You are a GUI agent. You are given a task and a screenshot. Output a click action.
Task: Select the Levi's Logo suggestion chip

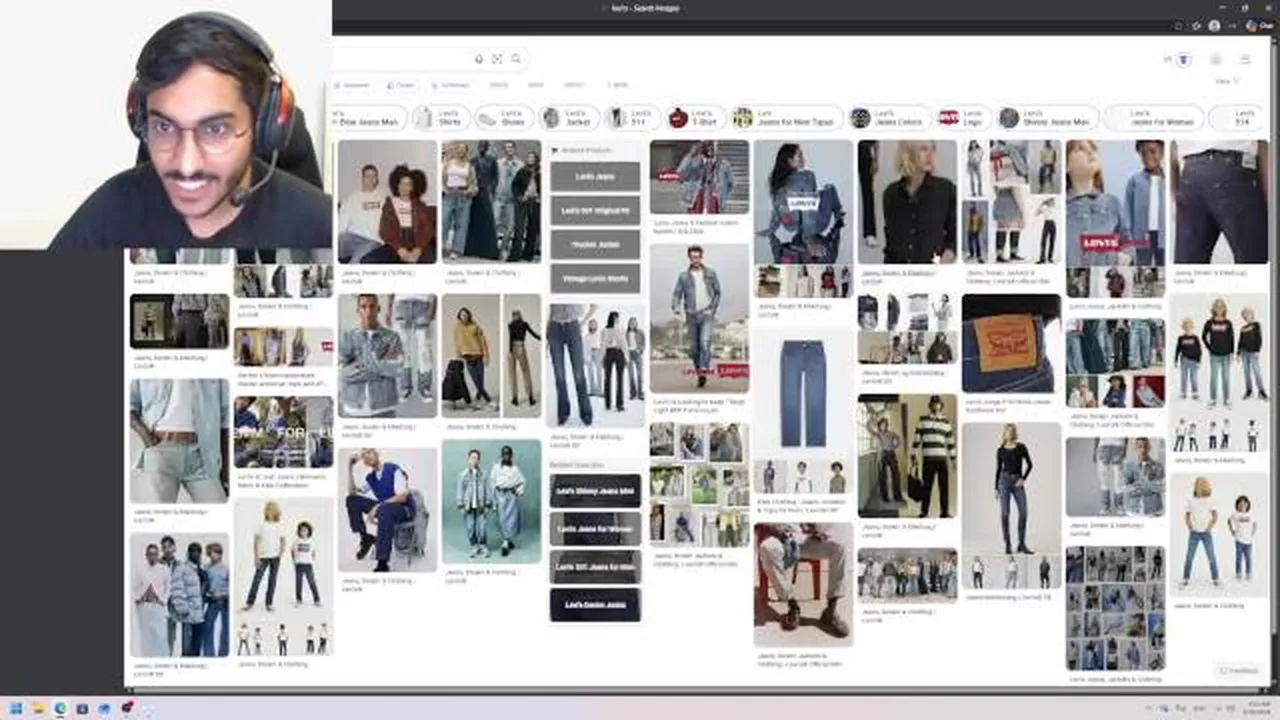pyautogui.click(x=964, y=118)
